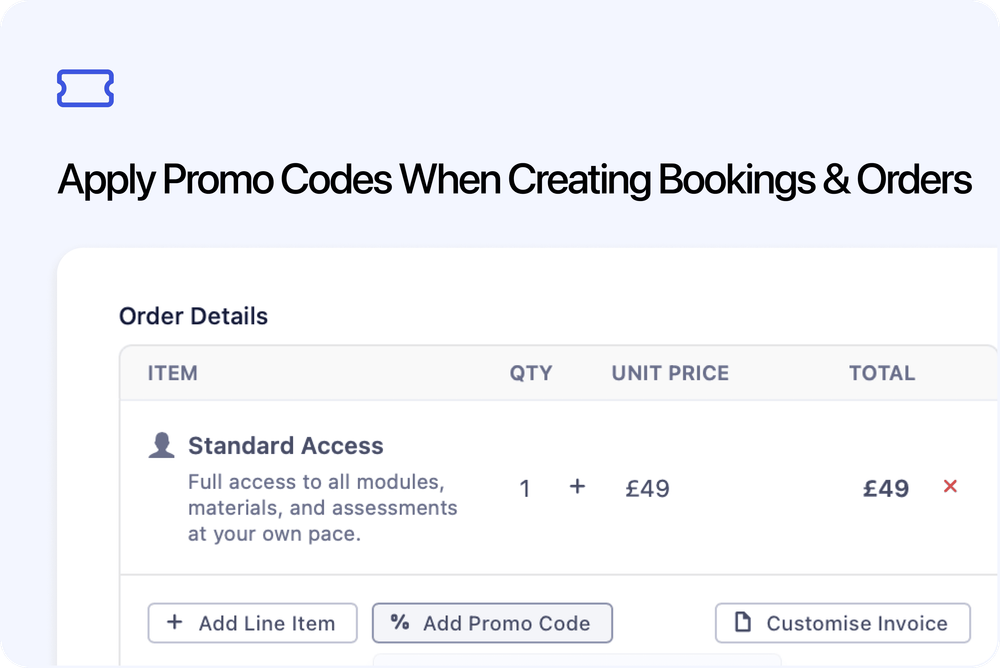This screenshot has height=668, width=1000.
Task: Increase Standard Access quantity with the plus stepper
Action: (577, 487)
